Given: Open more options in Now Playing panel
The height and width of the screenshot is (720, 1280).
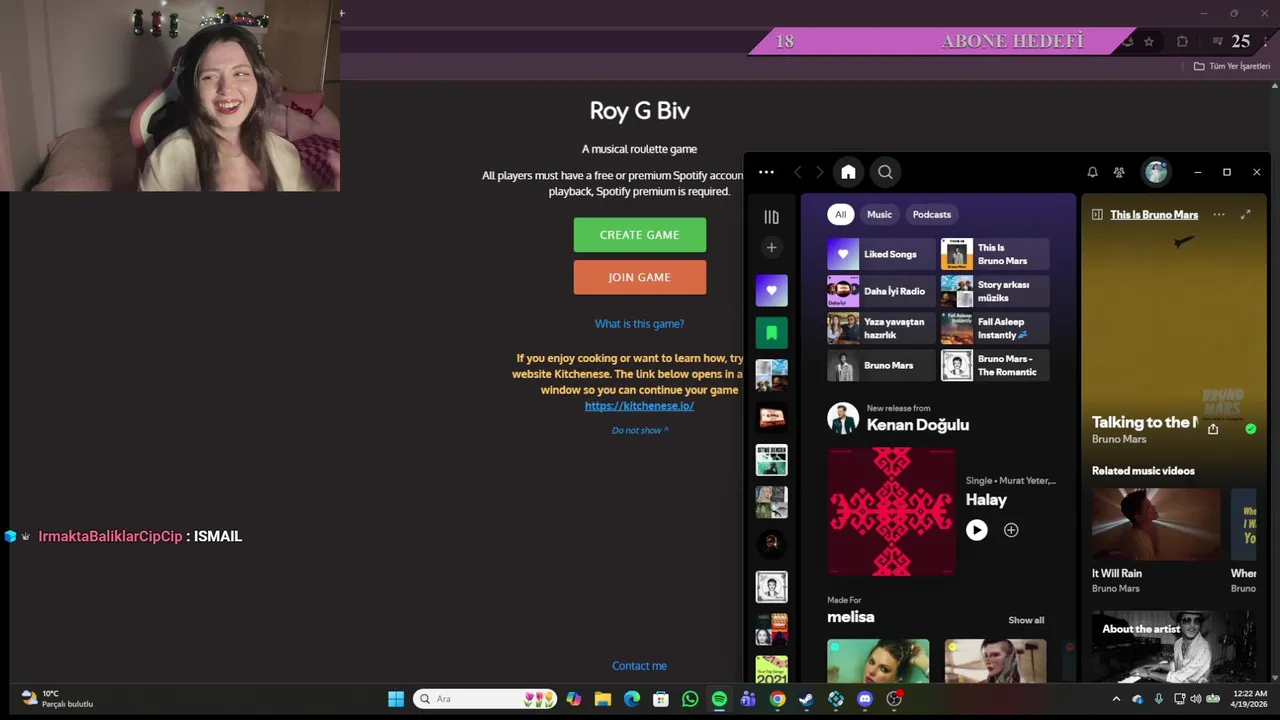Looking at the screenshot, I should [x=1218, y=214].
